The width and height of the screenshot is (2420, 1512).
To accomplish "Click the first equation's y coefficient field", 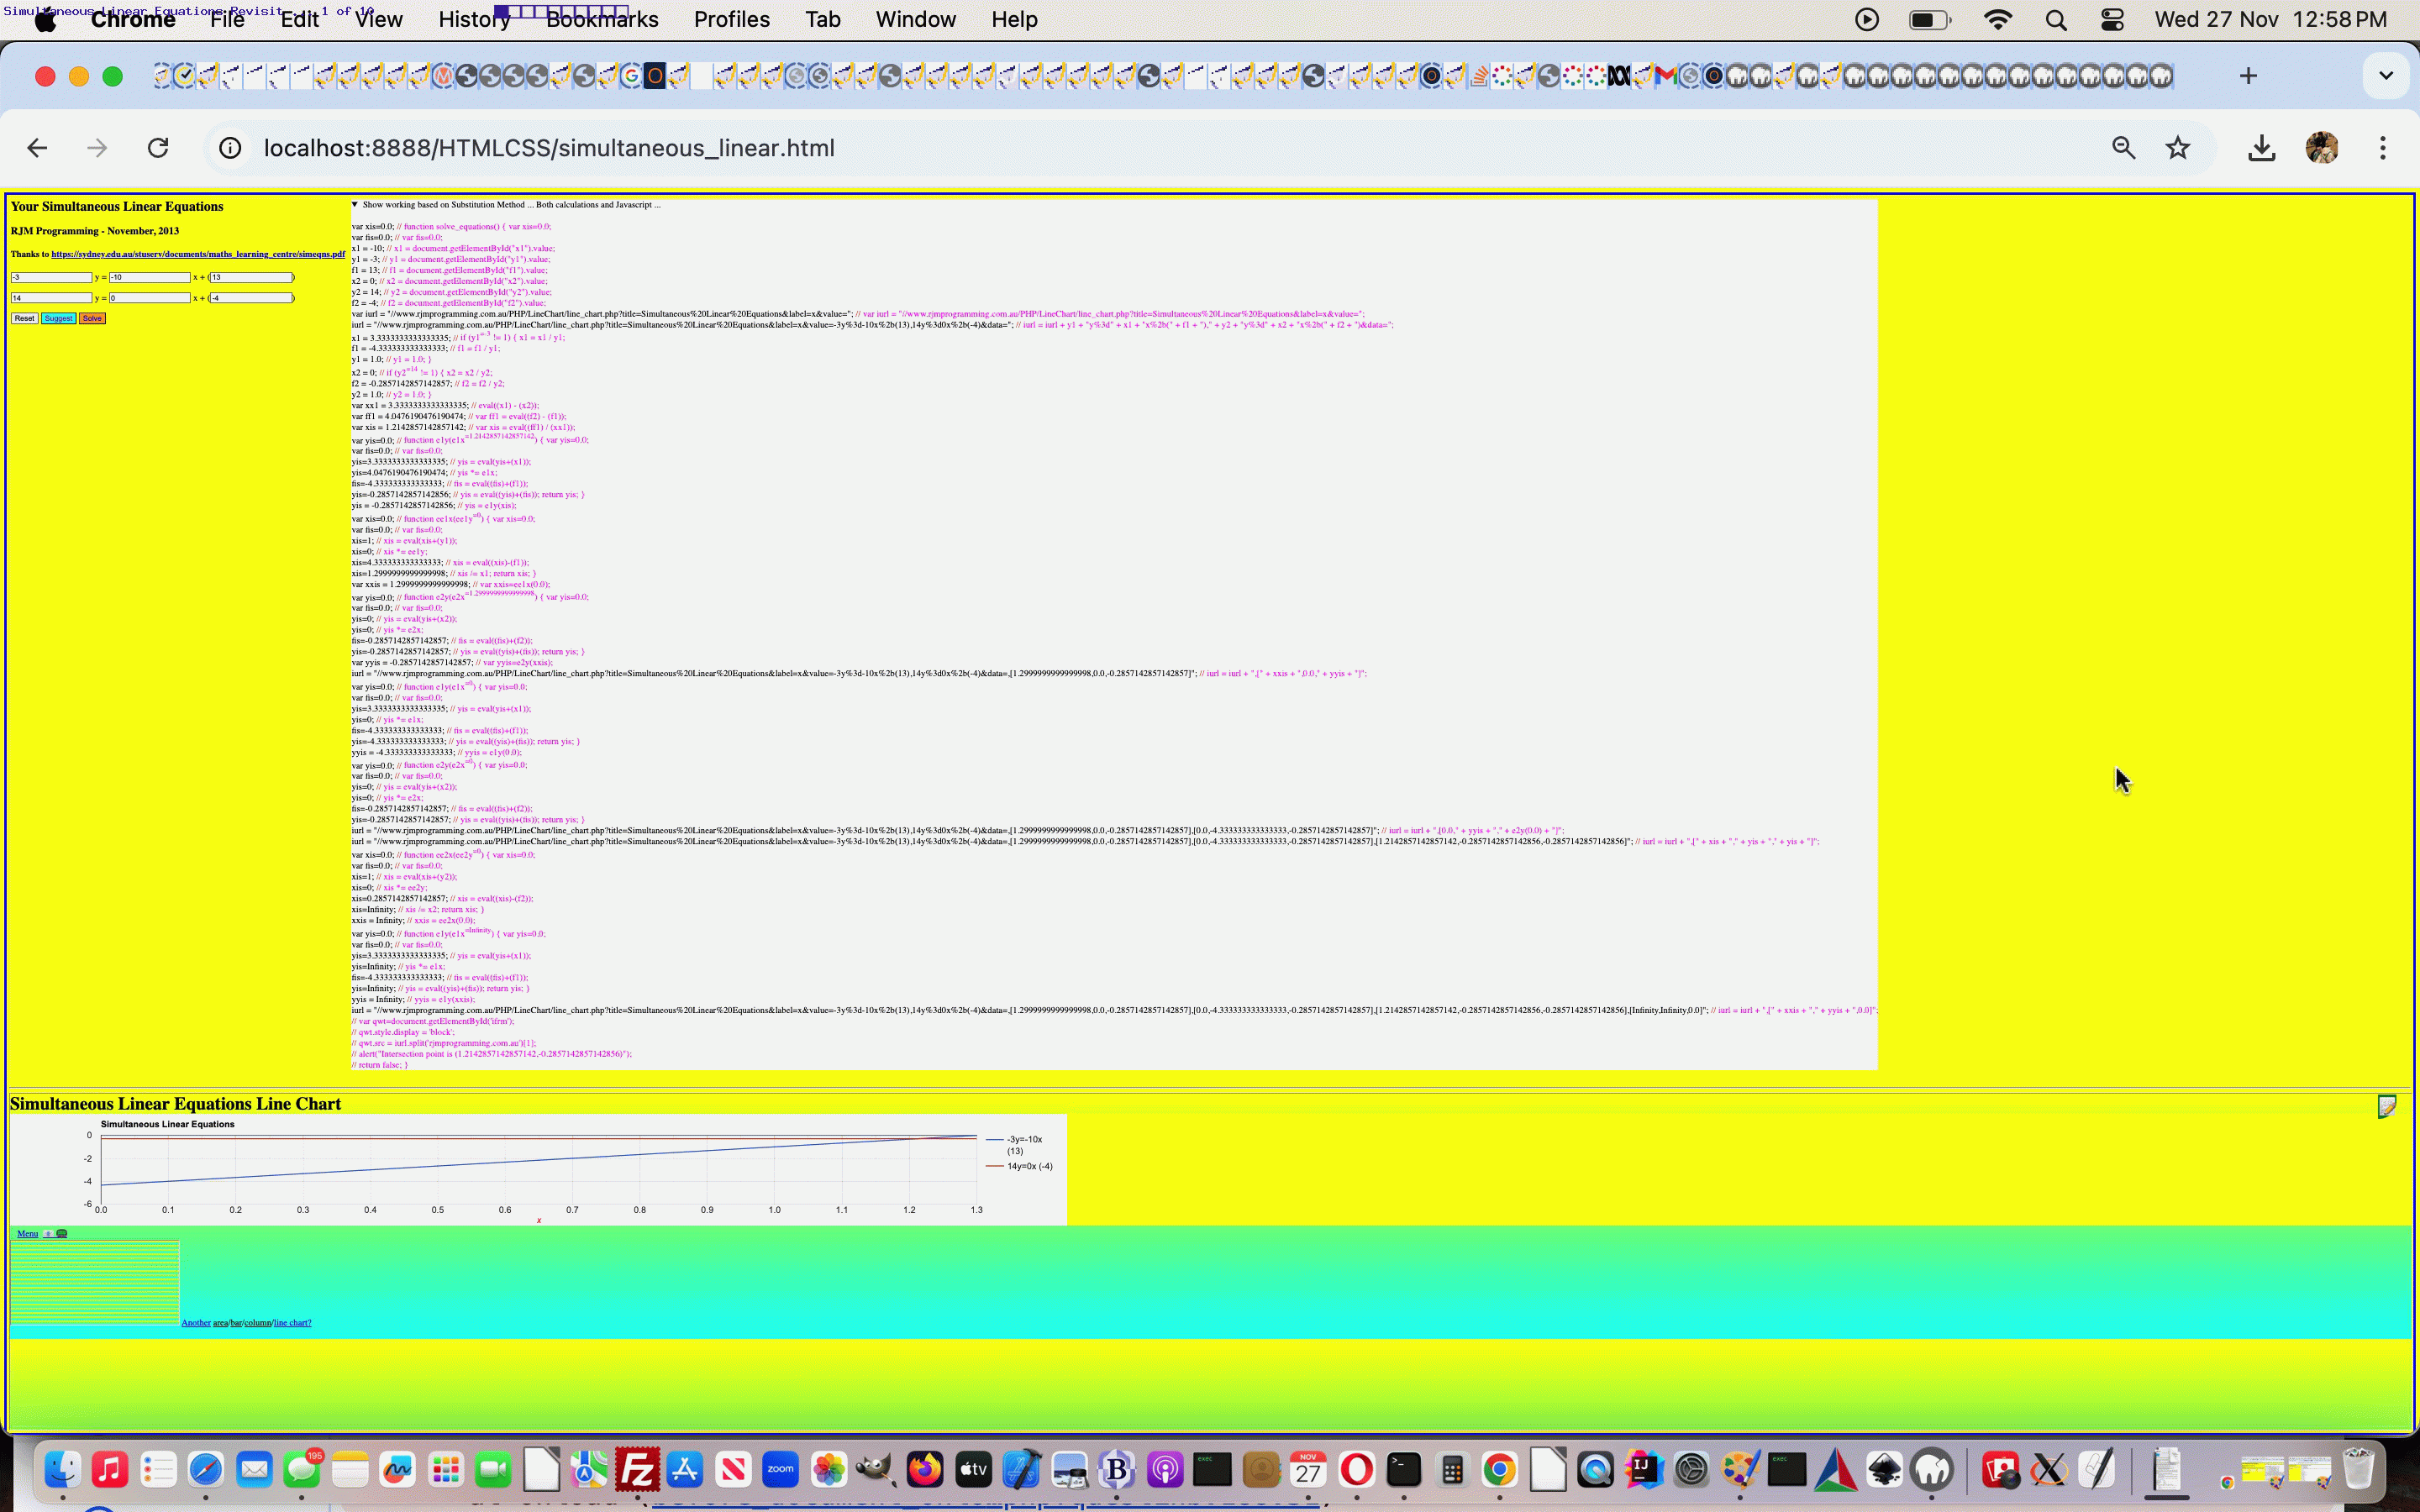I will 50,277.
